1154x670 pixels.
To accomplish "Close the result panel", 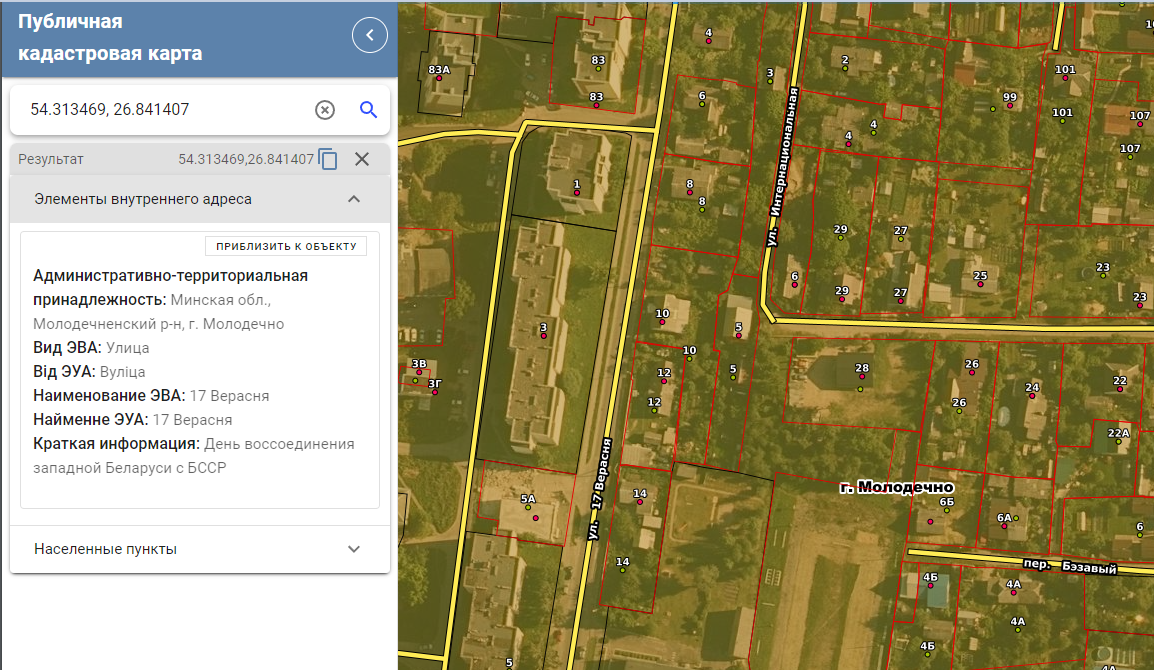I will (x=362, y=159).
